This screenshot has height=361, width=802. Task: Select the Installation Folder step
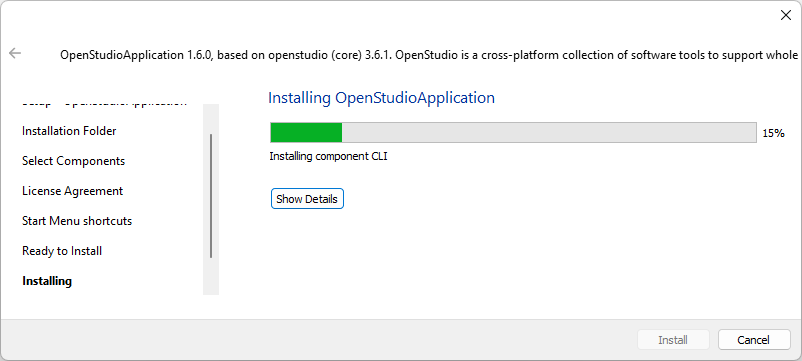(69, 131)
